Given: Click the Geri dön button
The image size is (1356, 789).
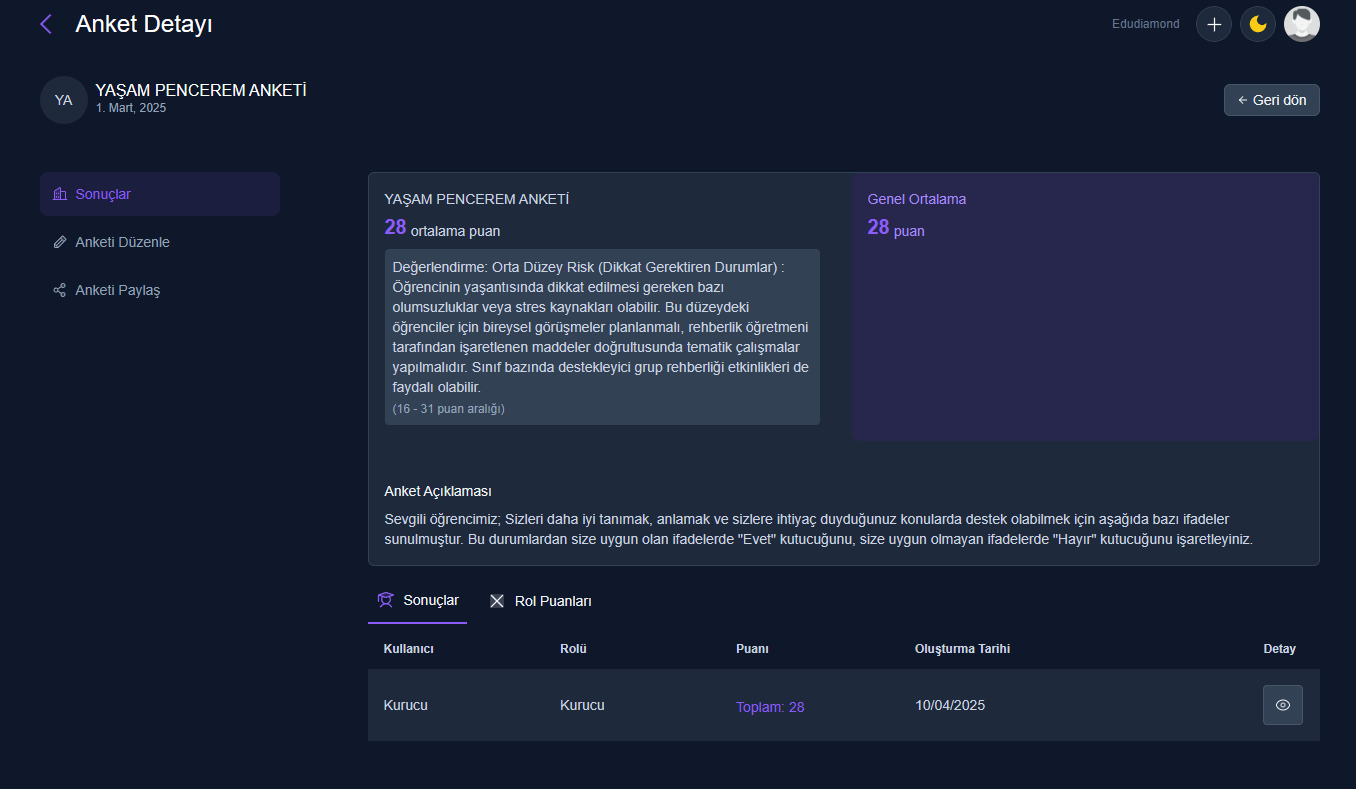Looking at the screenshot, I should pos(1272,100).
